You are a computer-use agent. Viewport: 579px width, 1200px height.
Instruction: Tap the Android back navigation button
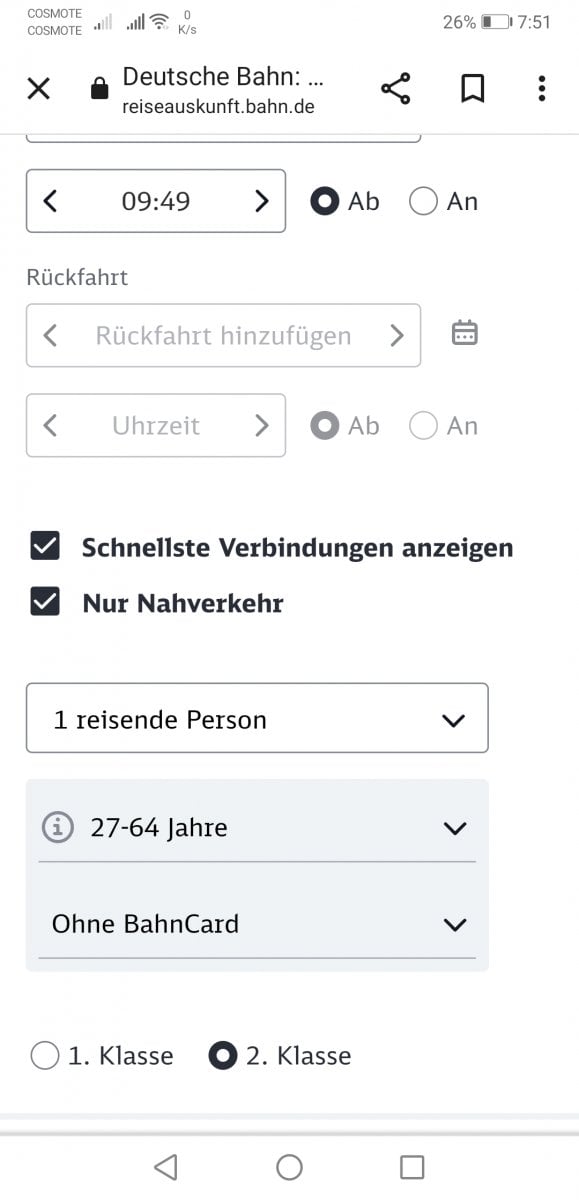[x=166, y=1166]
